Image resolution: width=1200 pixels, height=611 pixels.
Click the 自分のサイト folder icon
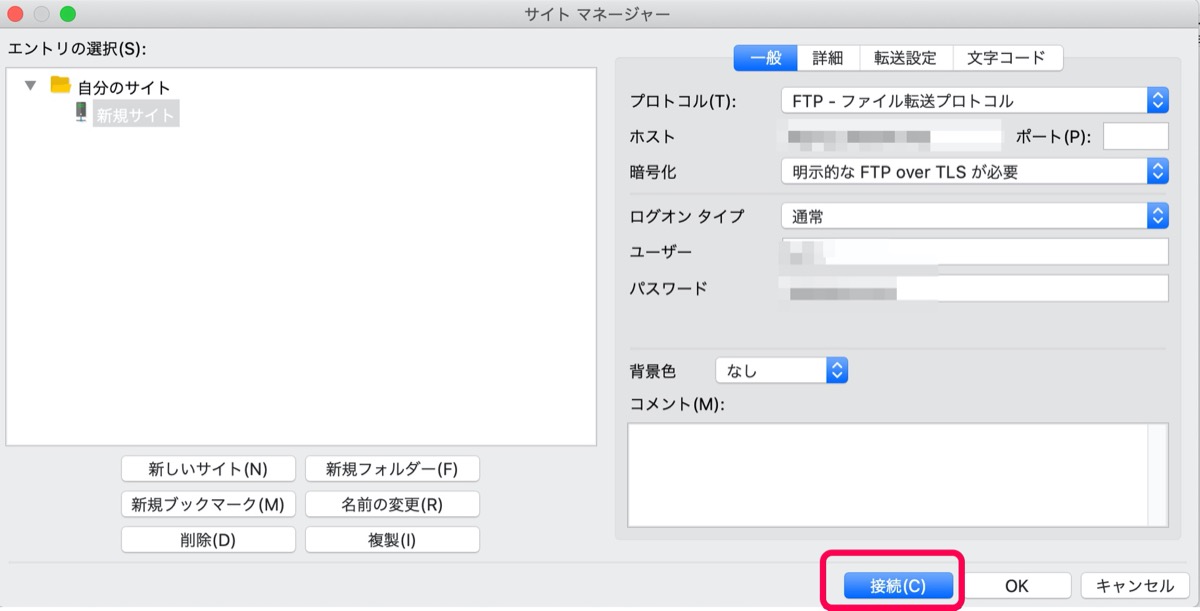(60, 86)
